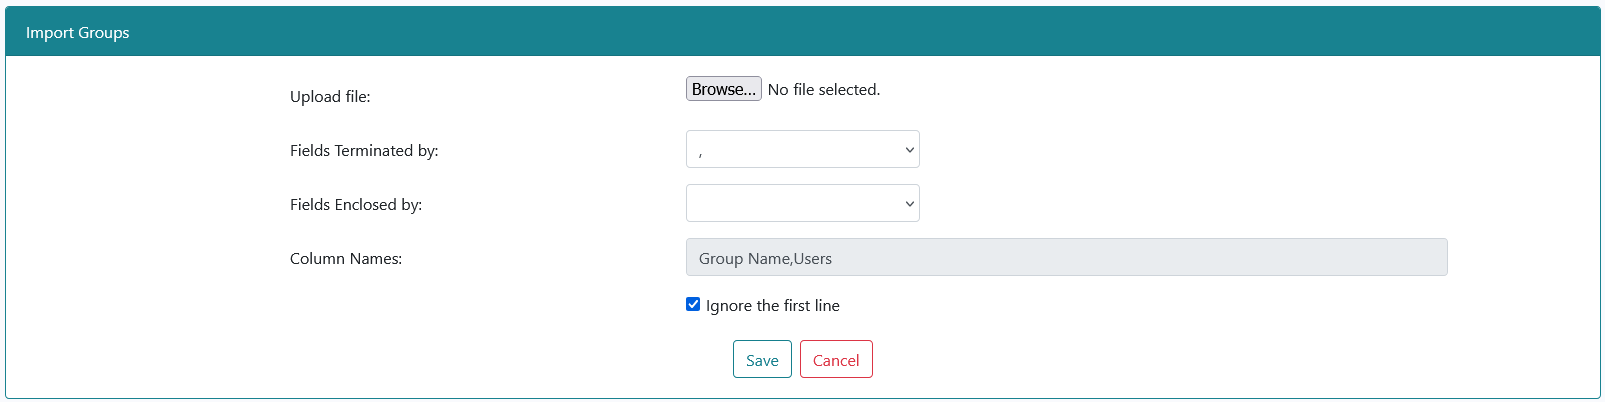Click the "Ignore the first line" label text
This screenshot has width=1605, height=402.
pos(773,306)
